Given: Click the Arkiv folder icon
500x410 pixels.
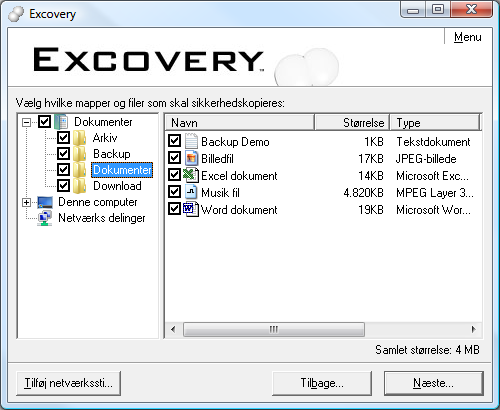Looking at the screenshot, I should point(79,138).
